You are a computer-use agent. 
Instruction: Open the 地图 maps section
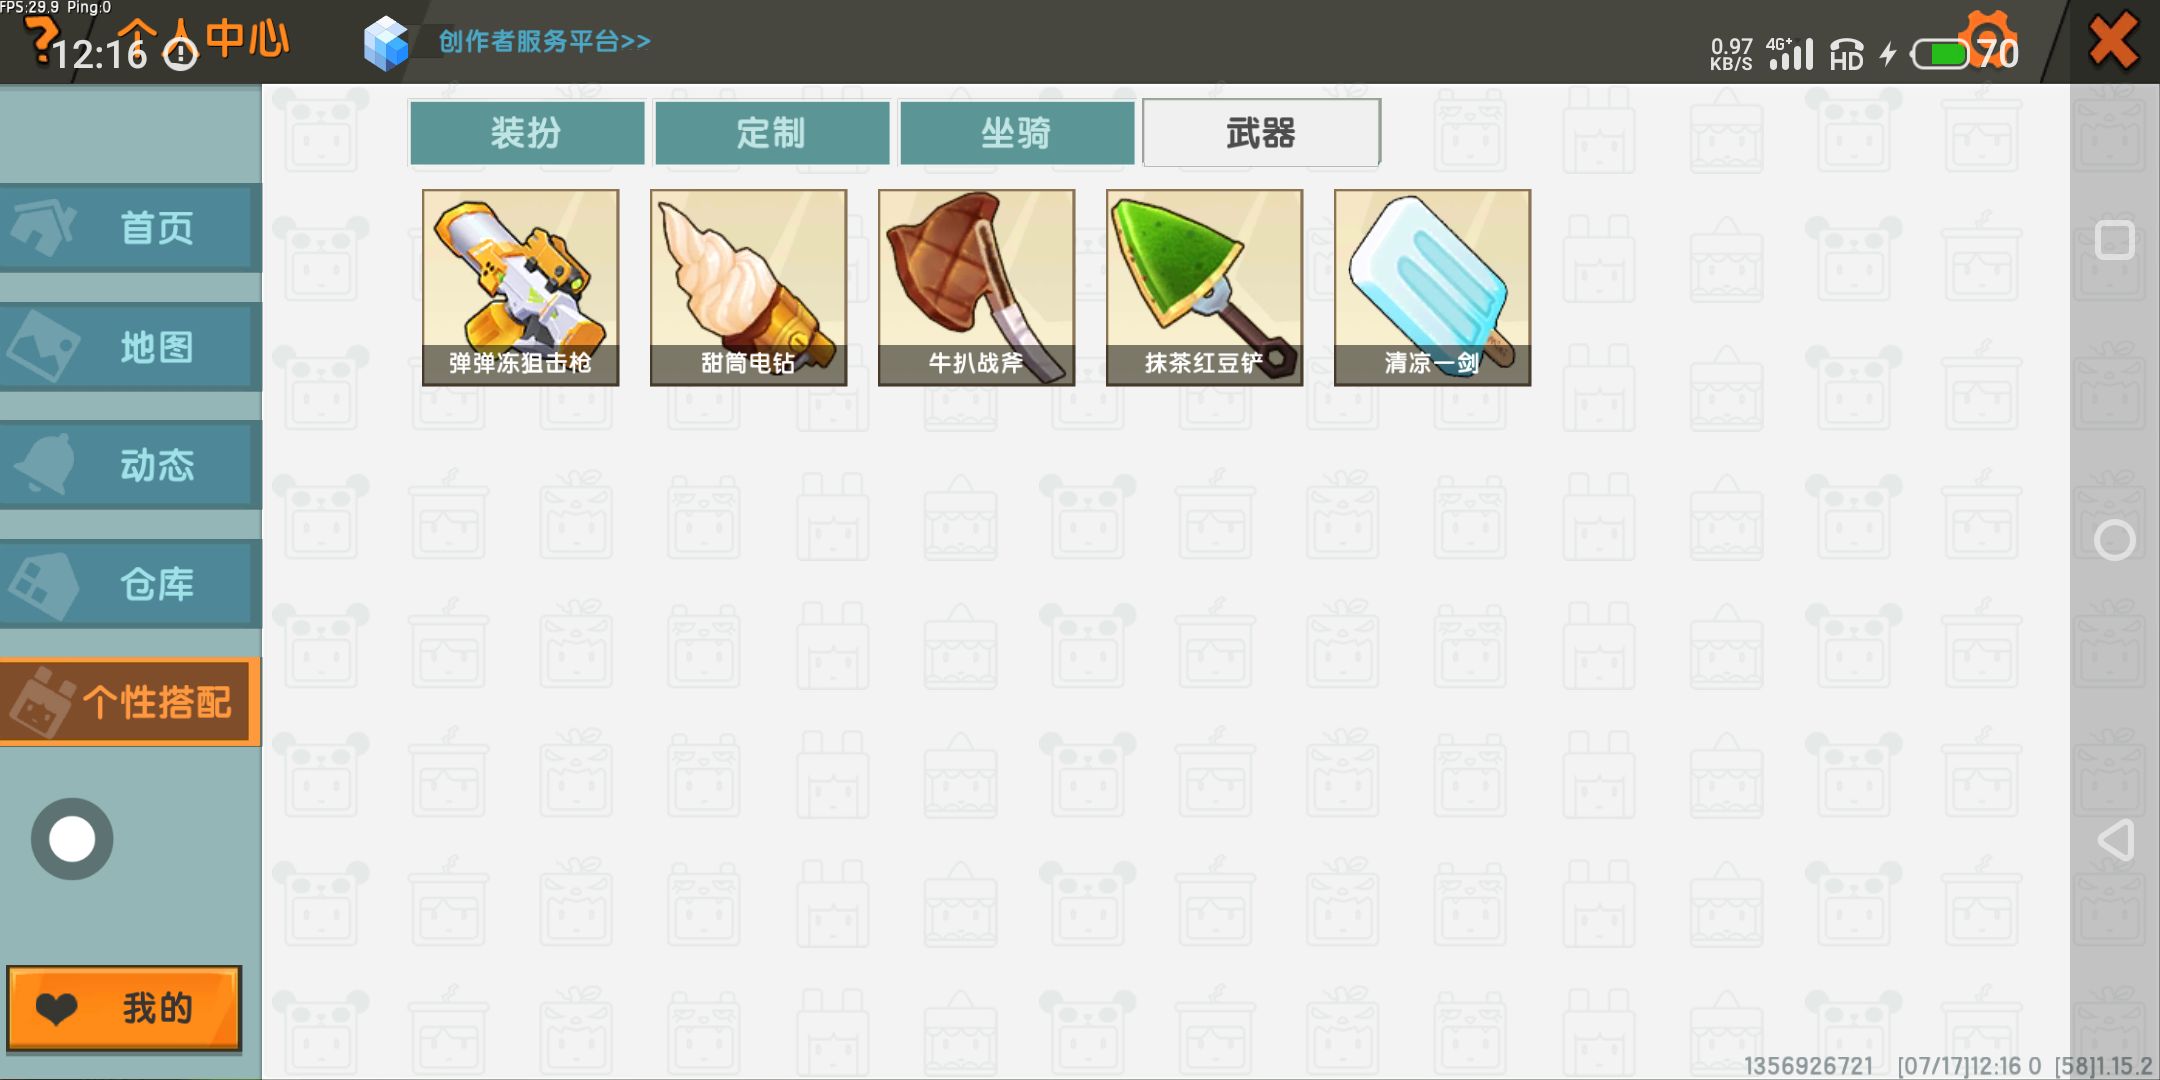click(x=130, y=347)
